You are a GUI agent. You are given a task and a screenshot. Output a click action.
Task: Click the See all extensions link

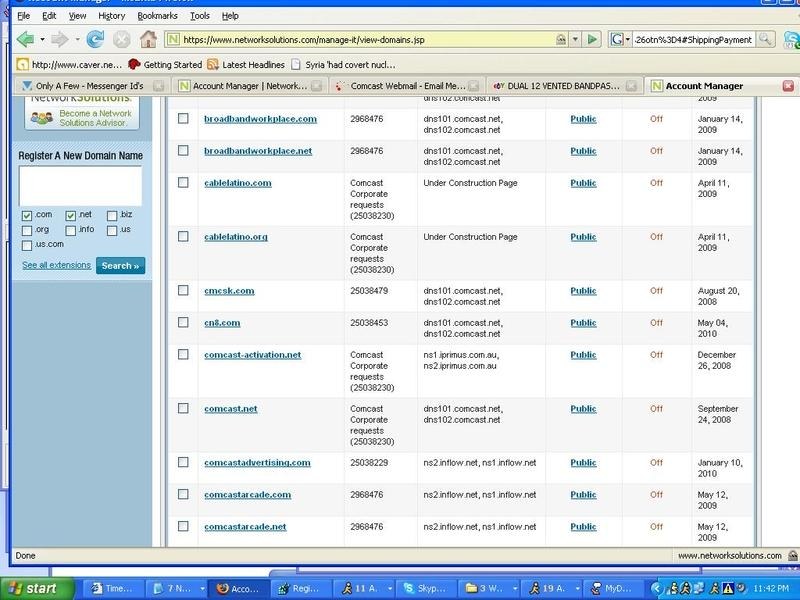56,266
